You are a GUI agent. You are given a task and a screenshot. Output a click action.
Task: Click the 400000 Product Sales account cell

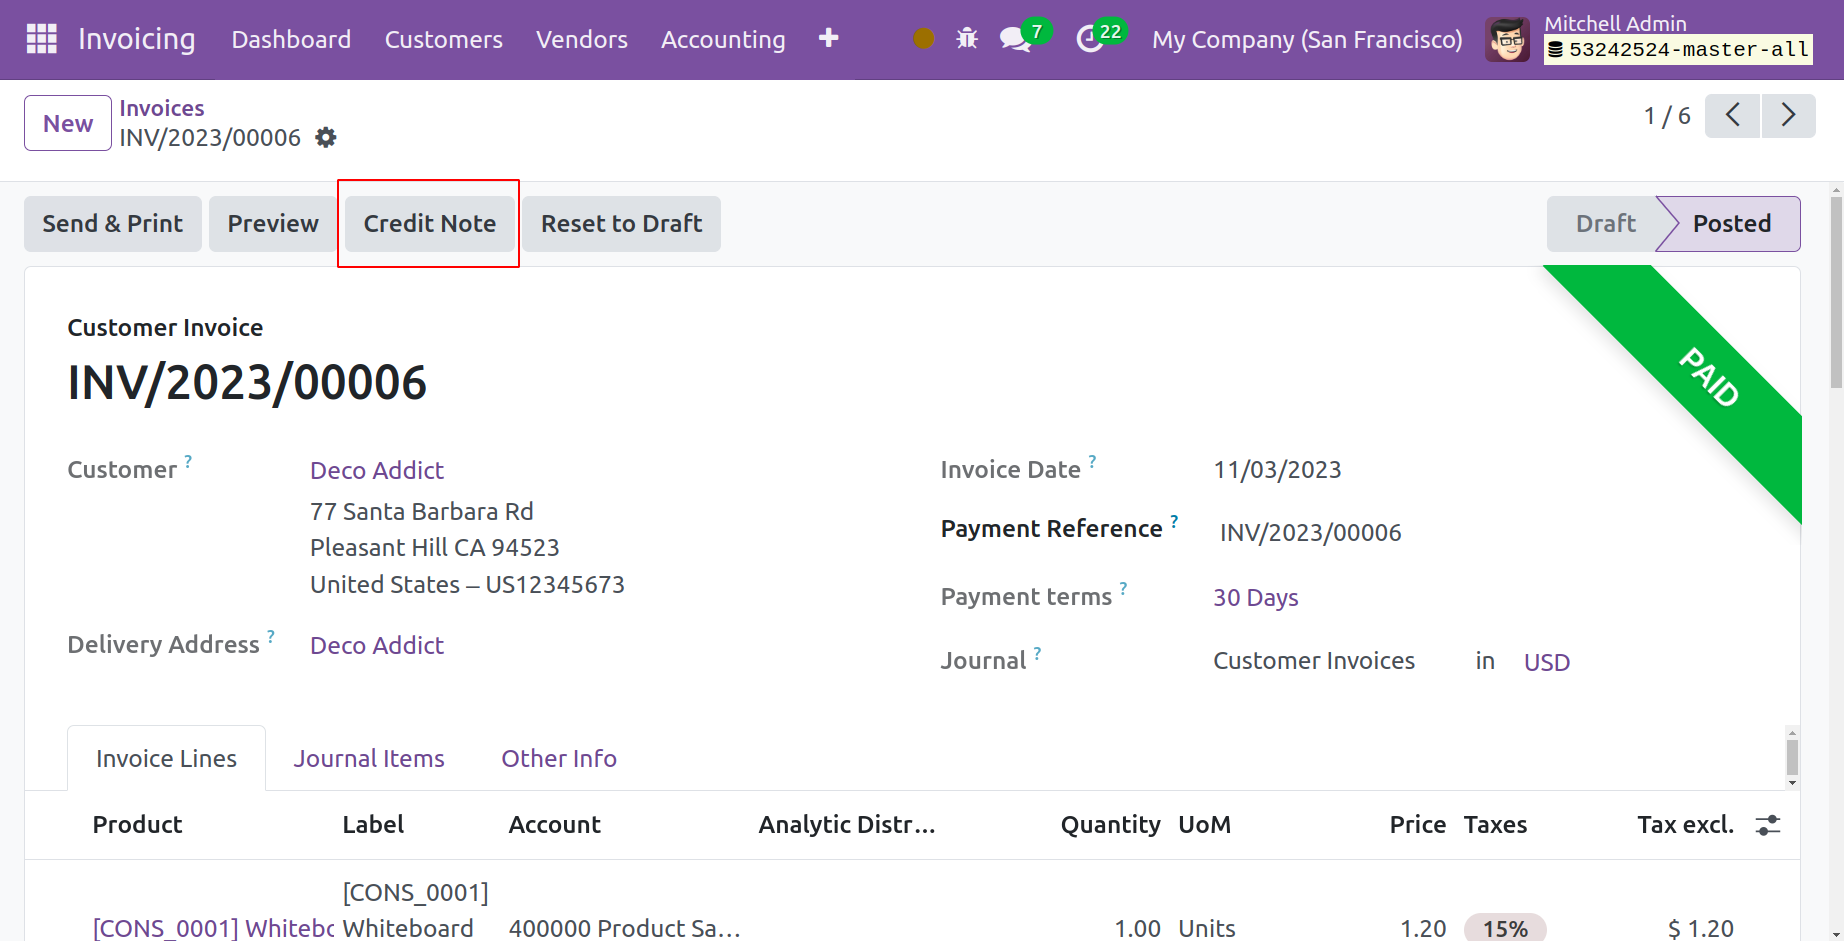[x=624, y=928]
